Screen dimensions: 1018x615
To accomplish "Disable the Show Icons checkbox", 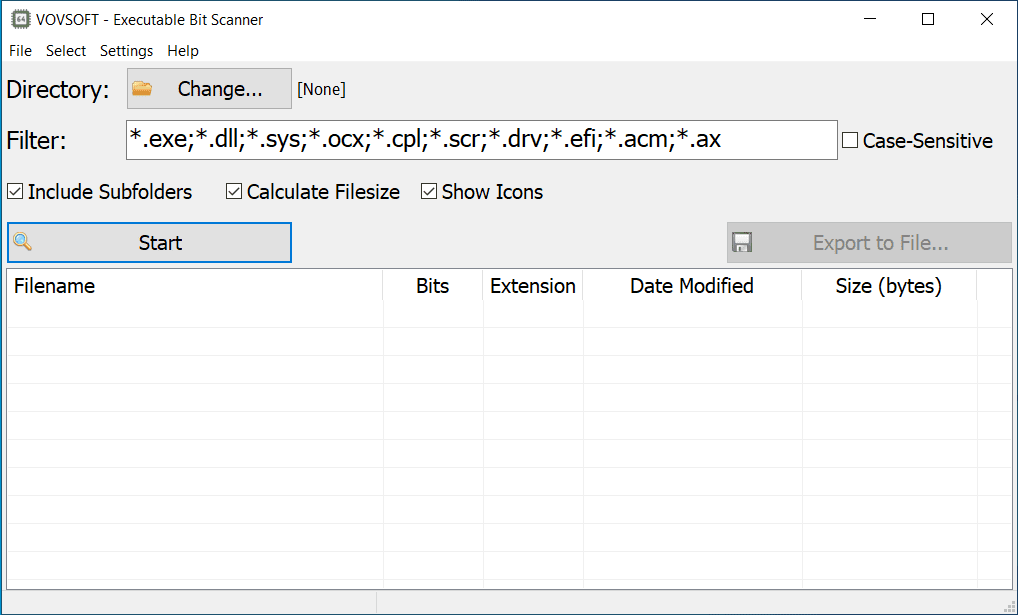I will (x=429, y=192).
